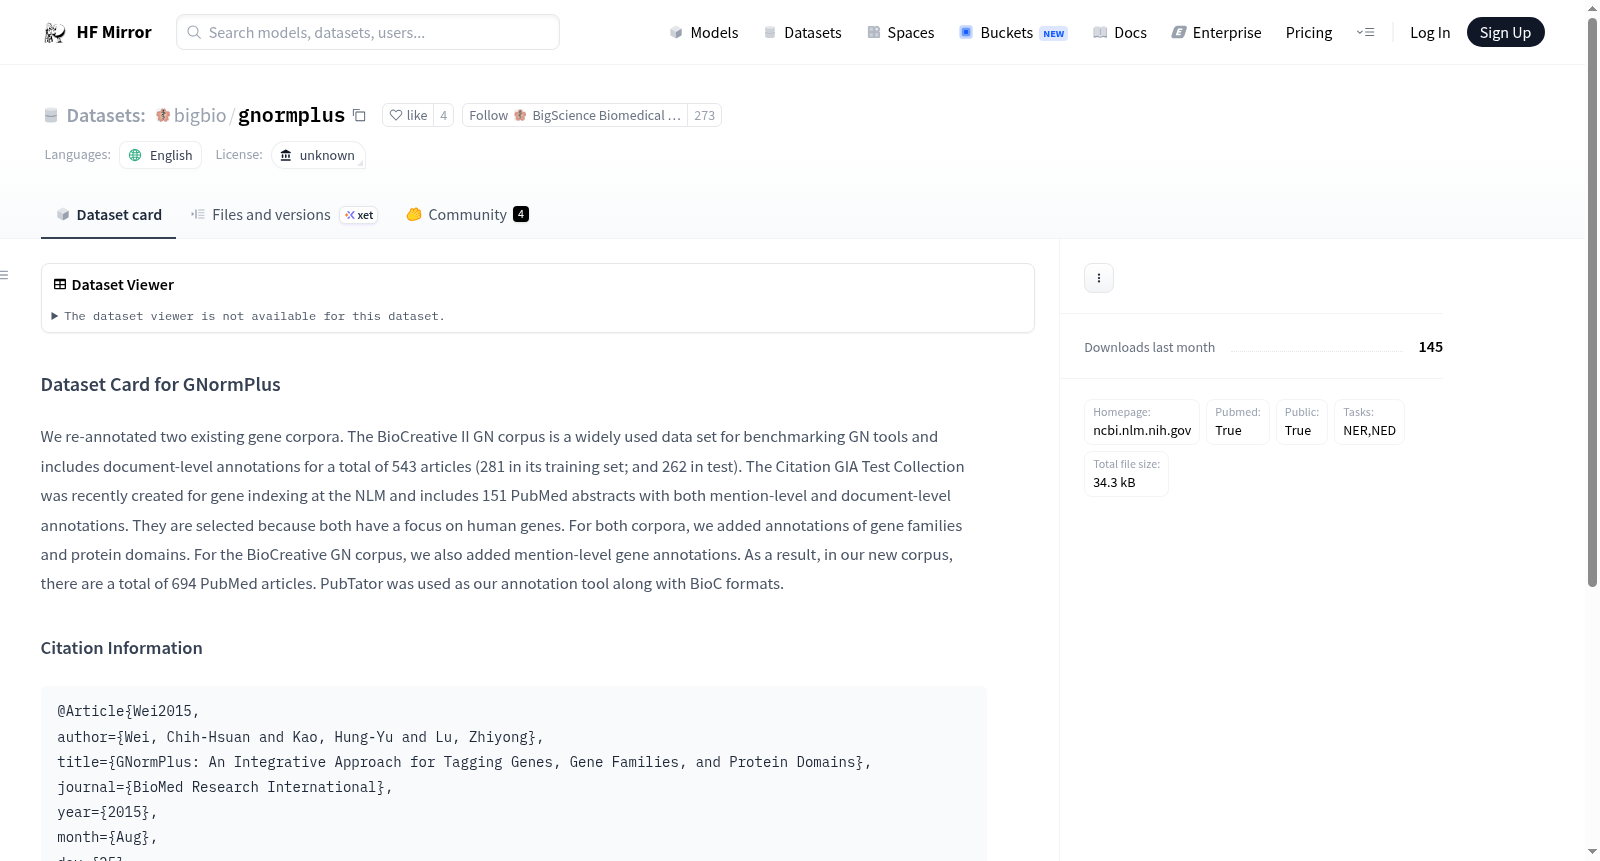Click the Public: True tag
This screenshot has height=861, width=1600.
pos(1302,422)
